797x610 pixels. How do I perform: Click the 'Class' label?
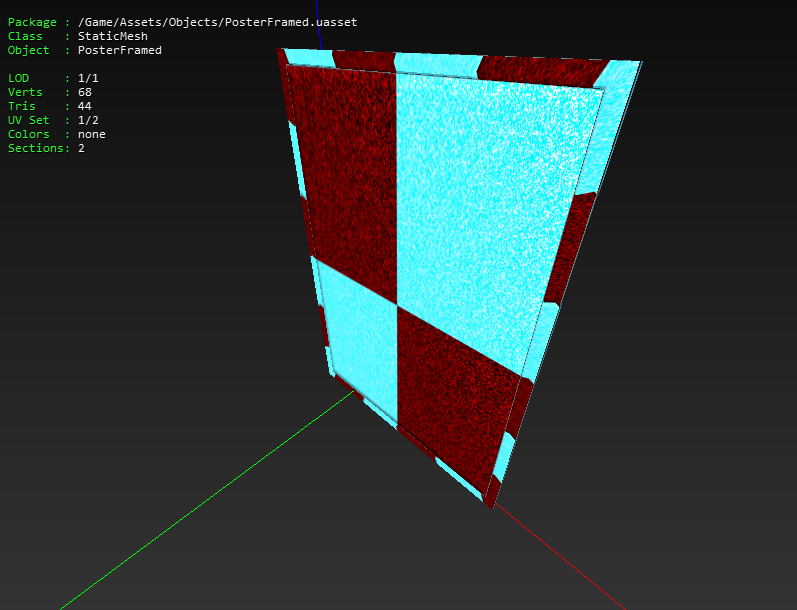(25, 36)
